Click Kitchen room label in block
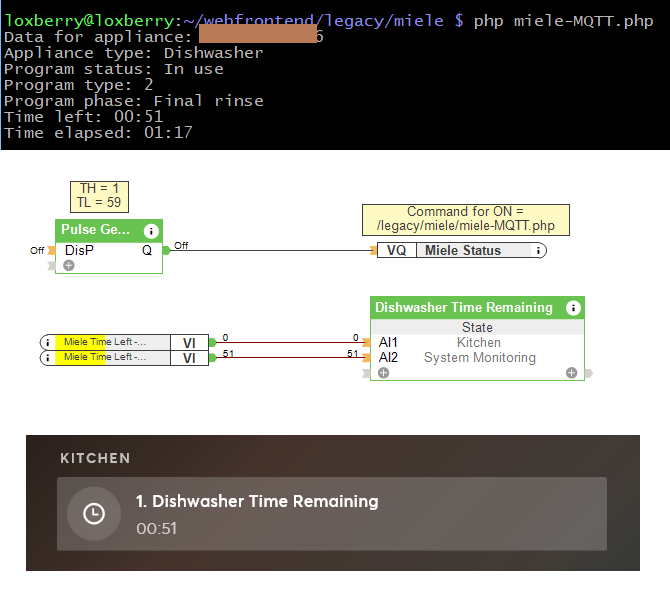Viewport: 670px width, 600px height. [479, 342]
